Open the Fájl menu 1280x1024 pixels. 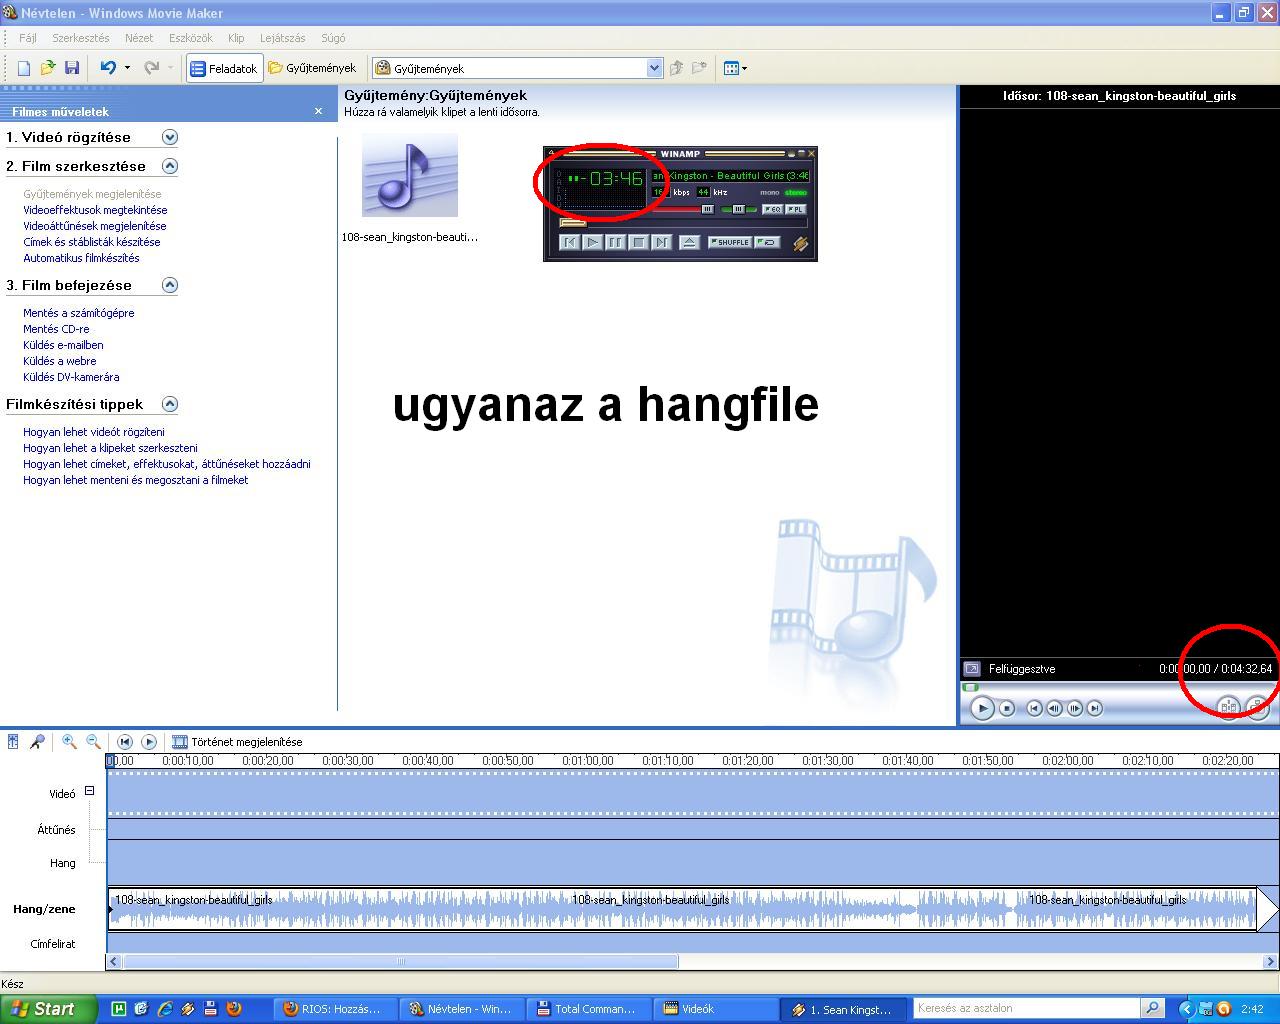click(x=28, y=38)
